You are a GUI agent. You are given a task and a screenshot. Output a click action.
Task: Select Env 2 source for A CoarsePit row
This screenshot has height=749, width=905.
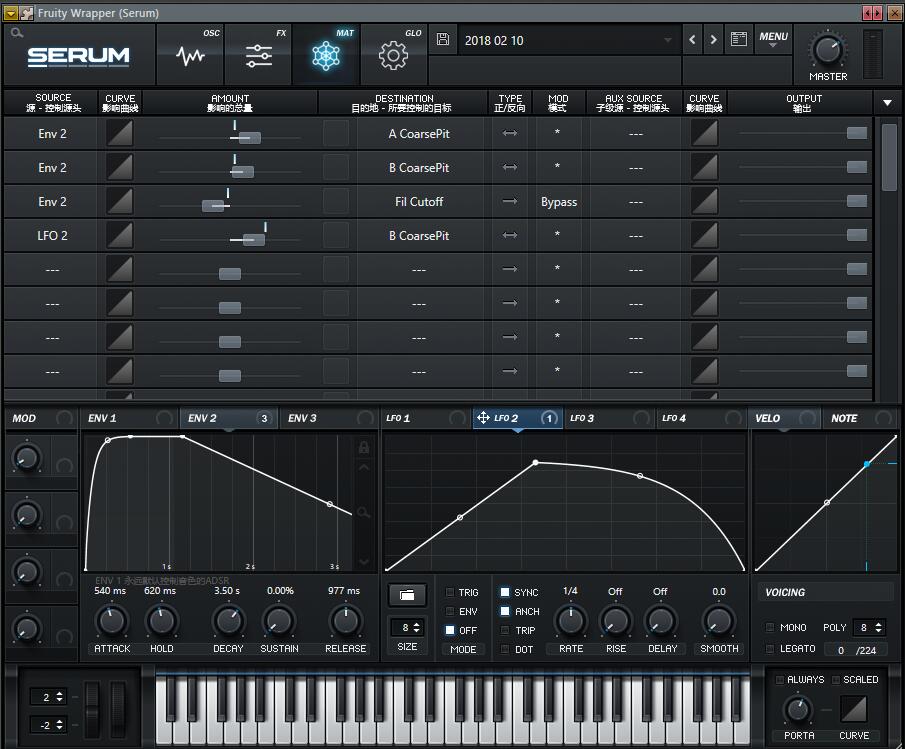pos(52,134)
